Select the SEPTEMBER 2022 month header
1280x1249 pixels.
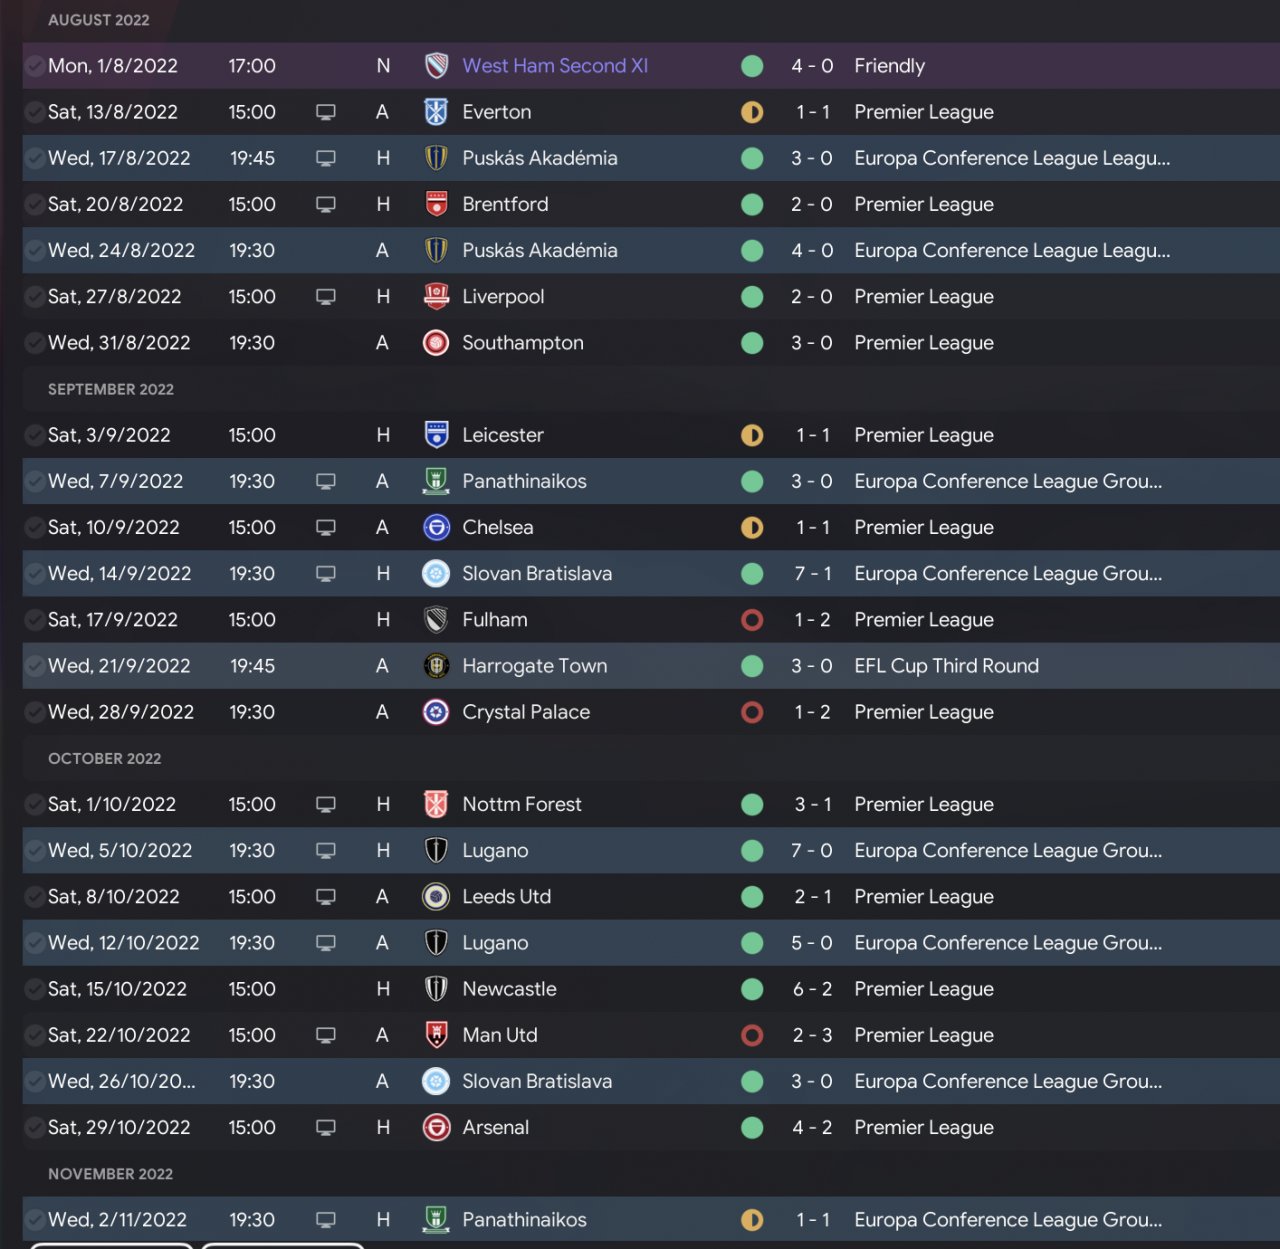coord(111,389)
